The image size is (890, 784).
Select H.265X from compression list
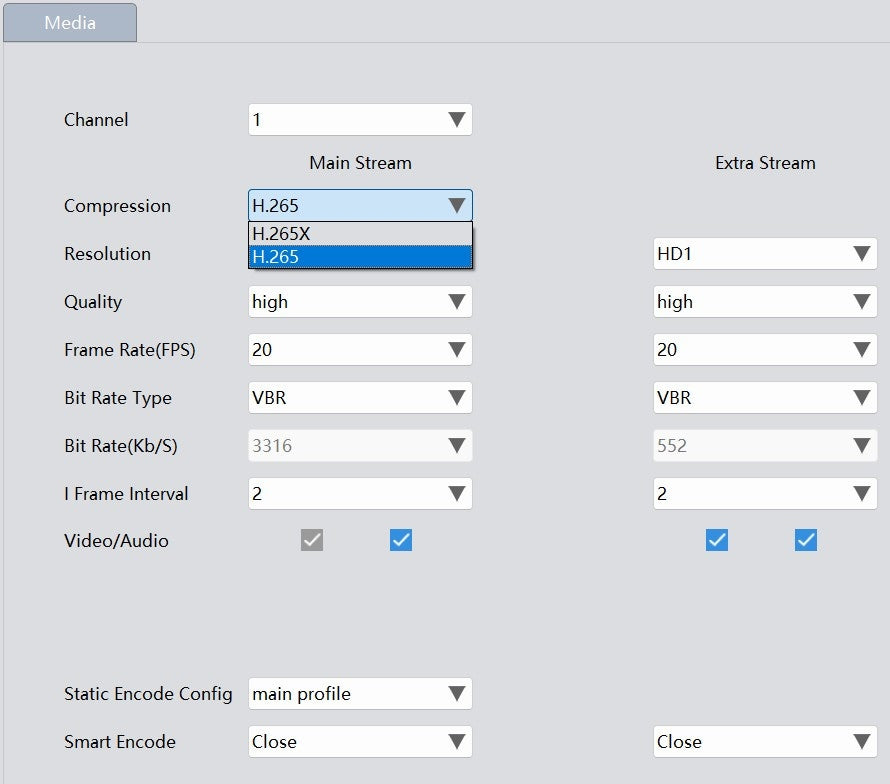[x=360, y=234]
